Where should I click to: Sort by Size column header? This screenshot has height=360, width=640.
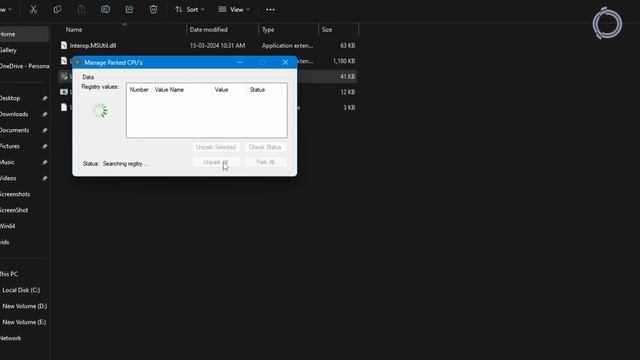(327, 29)
